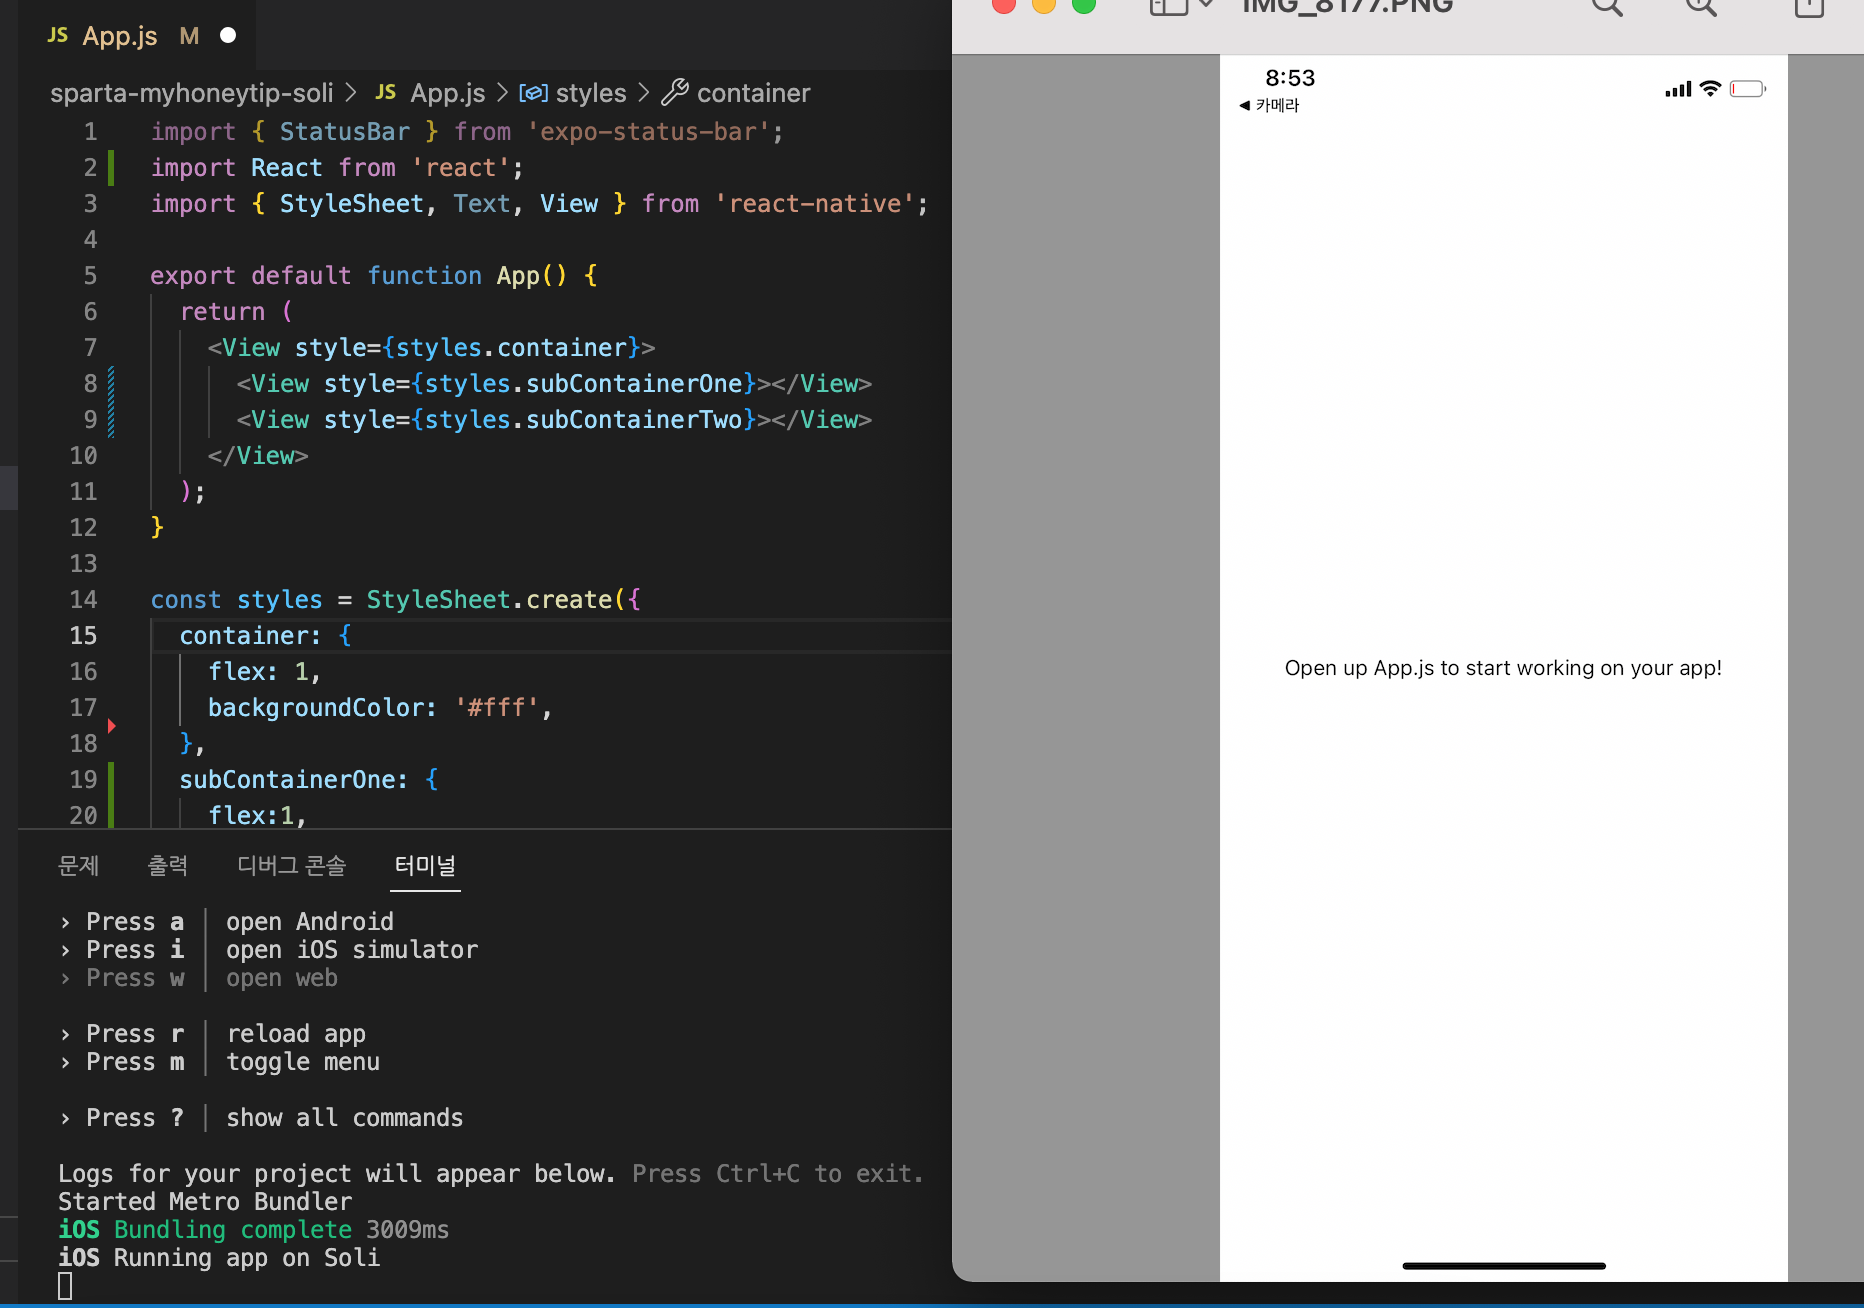Image resolution: width=1864 pixels, height=1308 pixels.
Task: Click 'iOS Bundling complete 3009ms' log line
Action: [254, 1230]
